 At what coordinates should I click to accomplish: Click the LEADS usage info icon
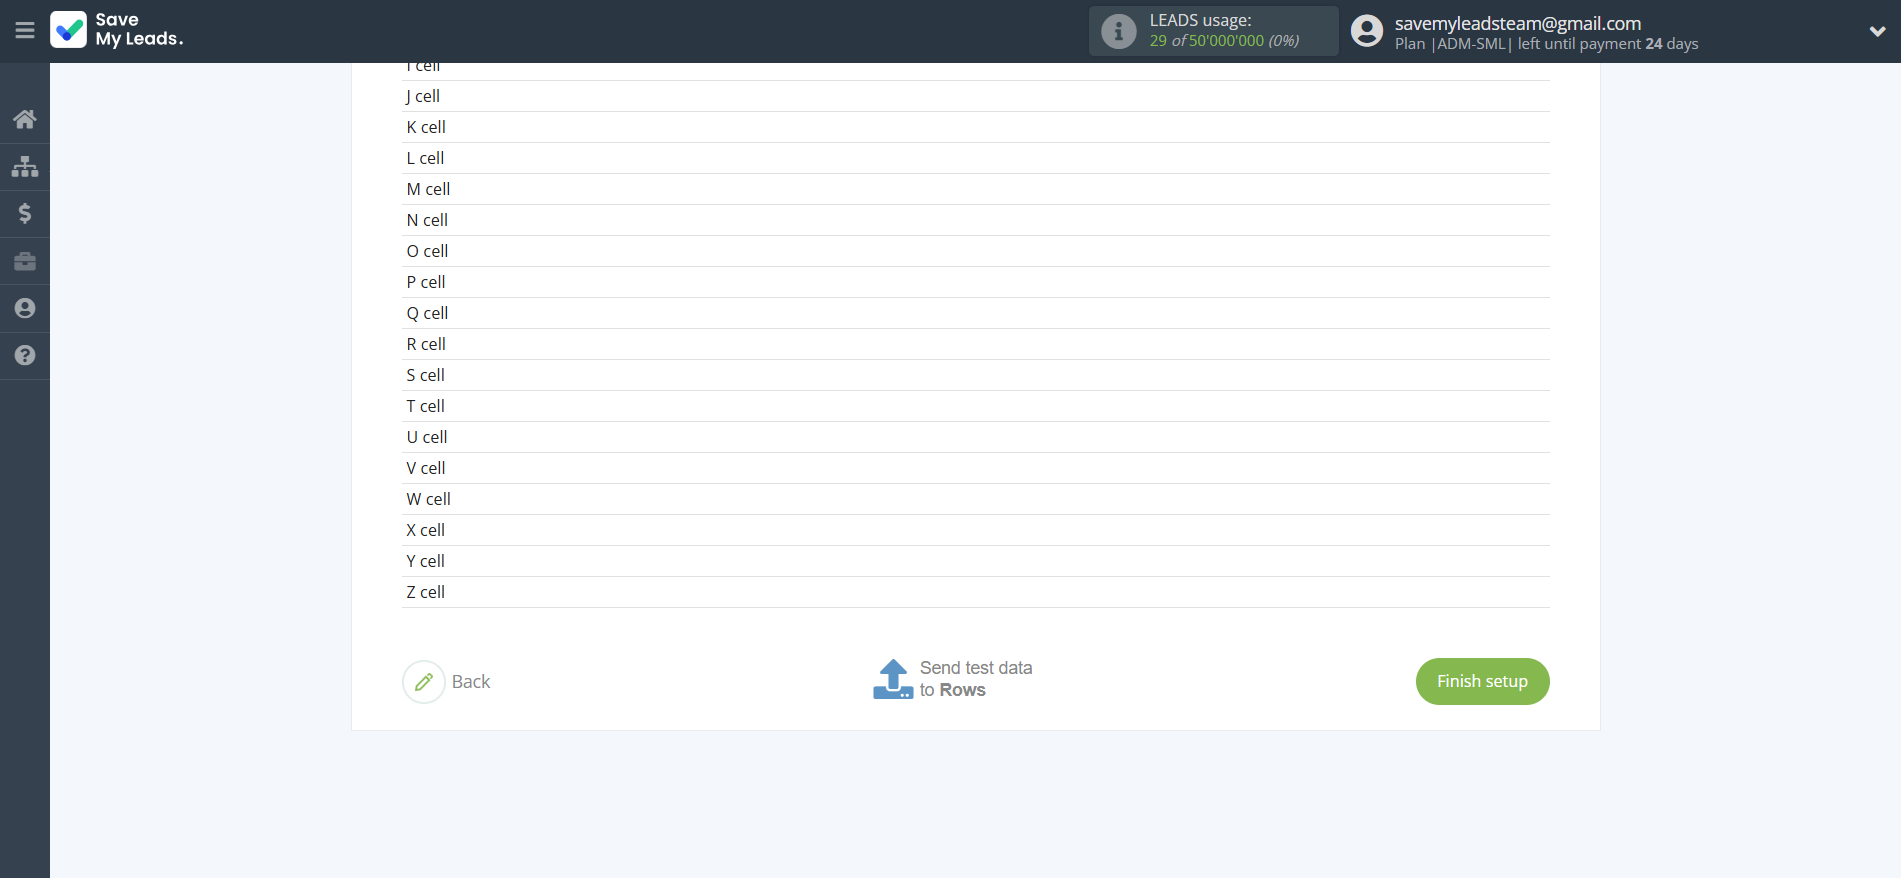pyautogui.click(x=1118, y=31)
